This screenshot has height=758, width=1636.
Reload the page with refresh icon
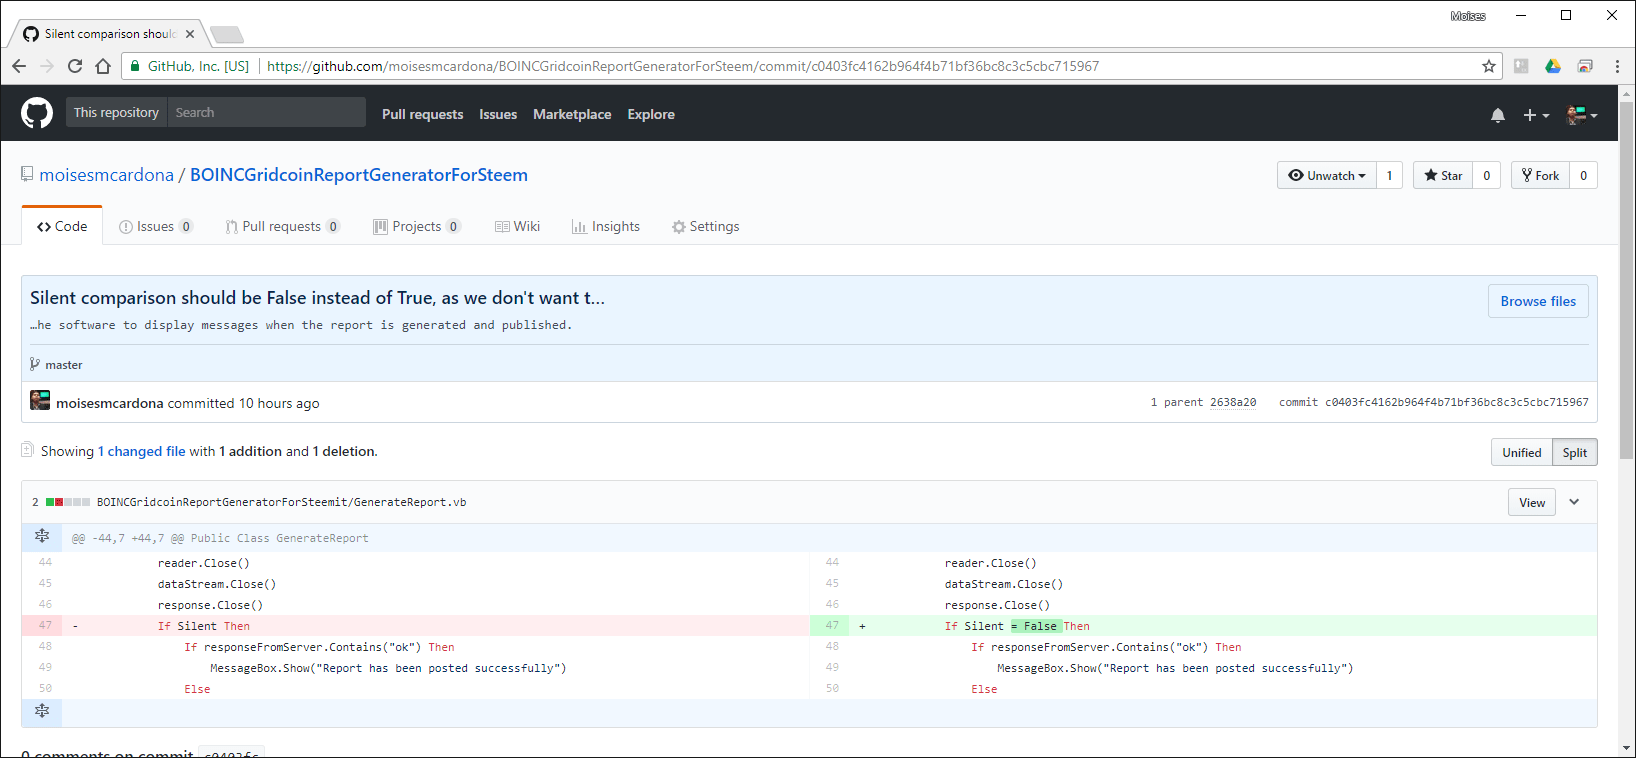(x=75, y=66)
